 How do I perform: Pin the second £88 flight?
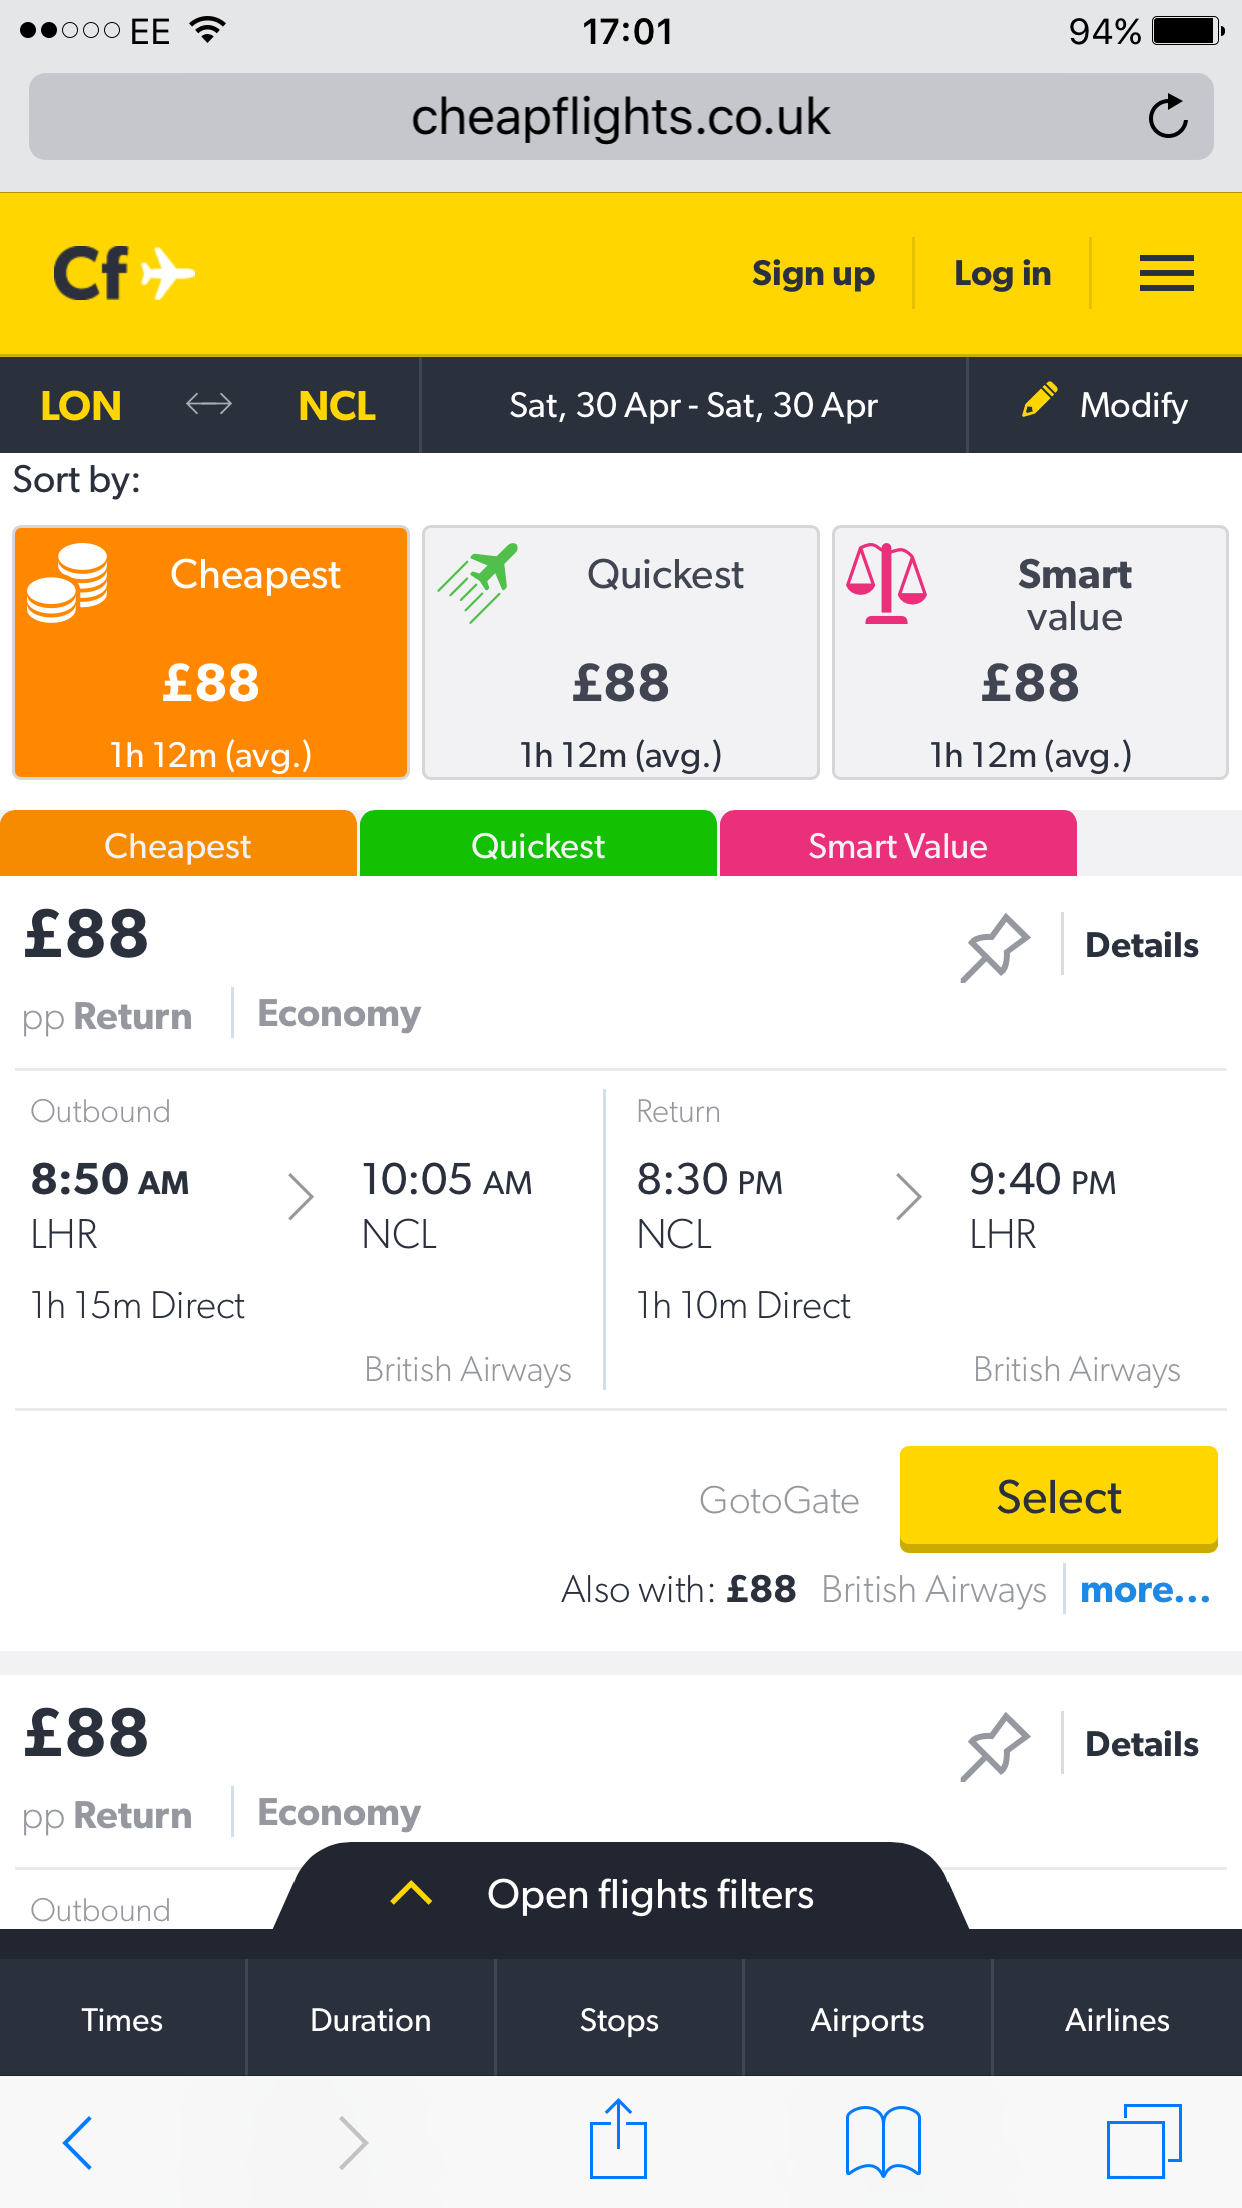point(995,1745)
